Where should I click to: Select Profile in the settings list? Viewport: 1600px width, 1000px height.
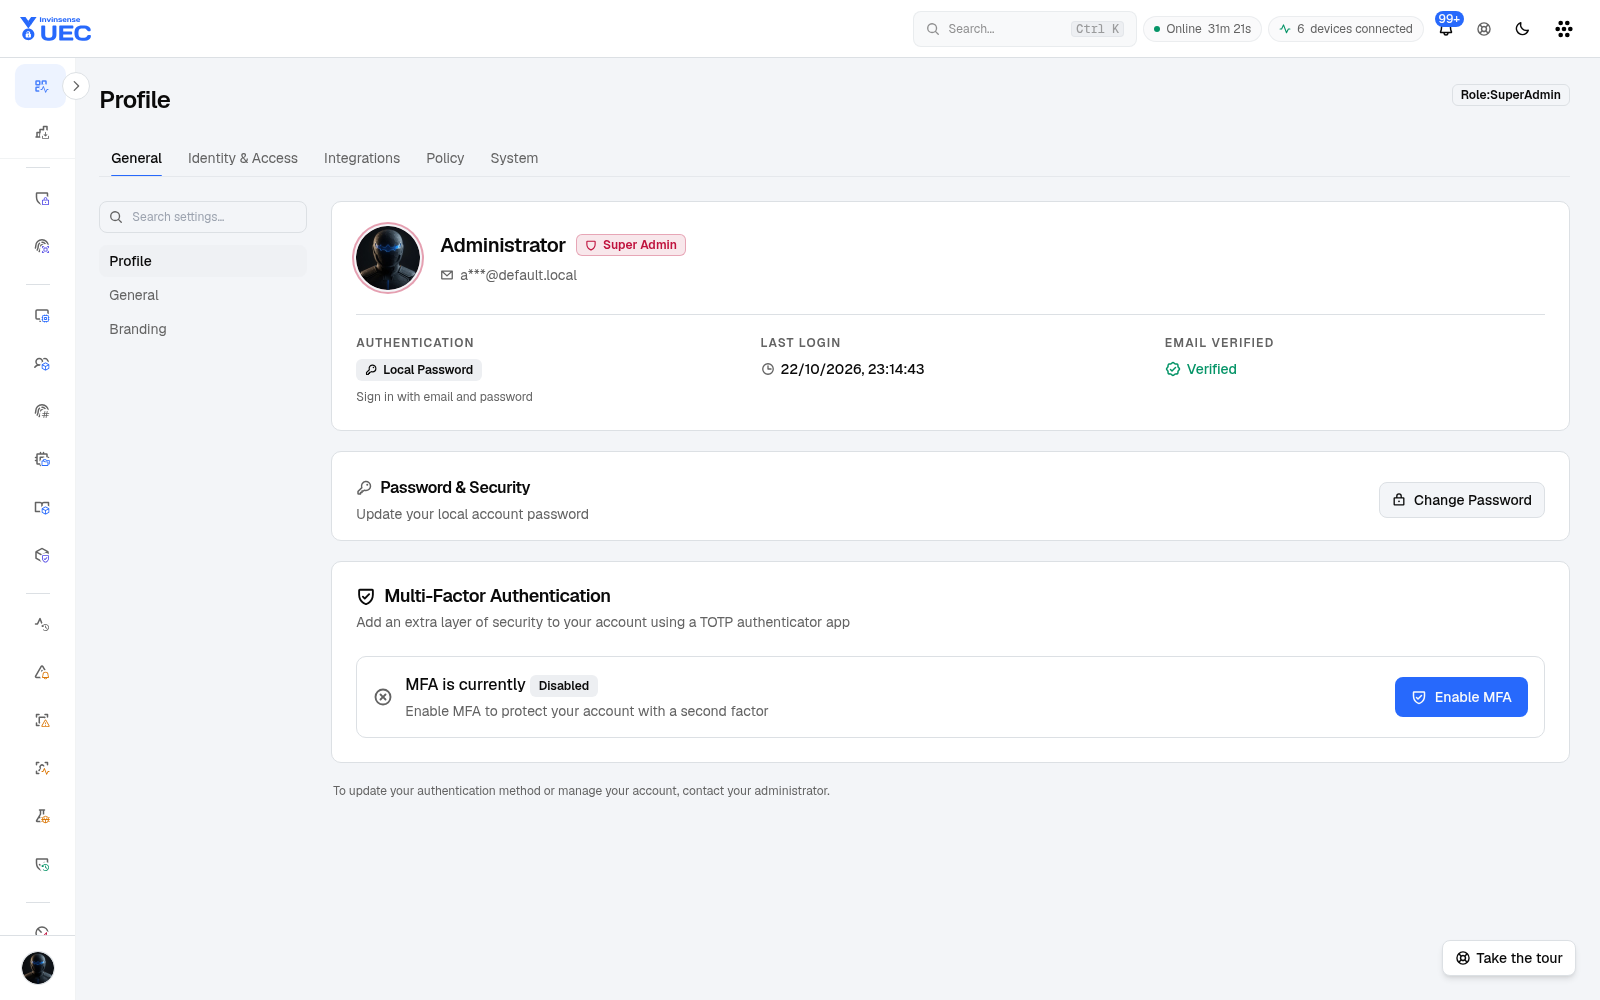pyautogui.click(x=203, y=261)
